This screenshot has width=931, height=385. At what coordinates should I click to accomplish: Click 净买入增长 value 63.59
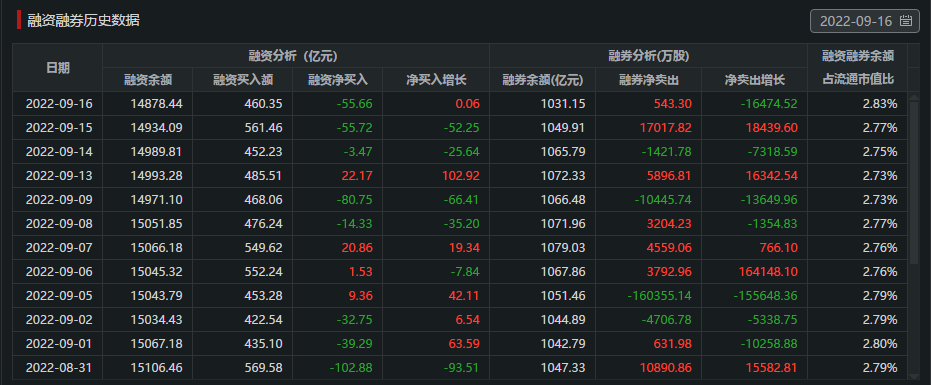pos(464,344)
